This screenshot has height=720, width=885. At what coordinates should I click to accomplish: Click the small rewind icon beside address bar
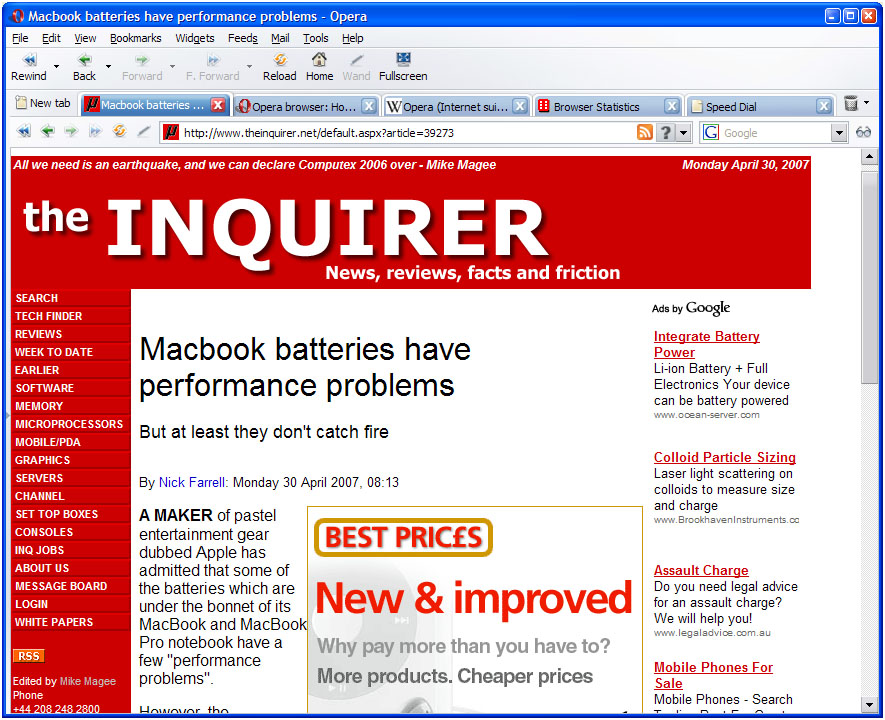tap(24, 132)
